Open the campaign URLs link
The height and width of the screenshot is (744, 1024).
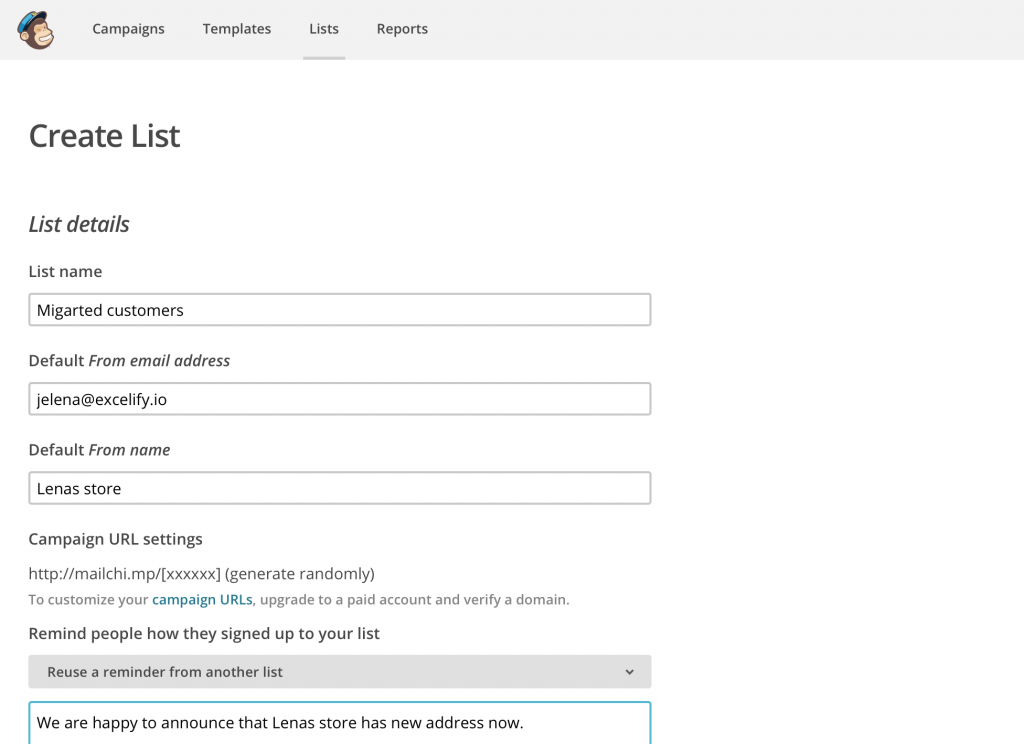click(x=201, y=599)
